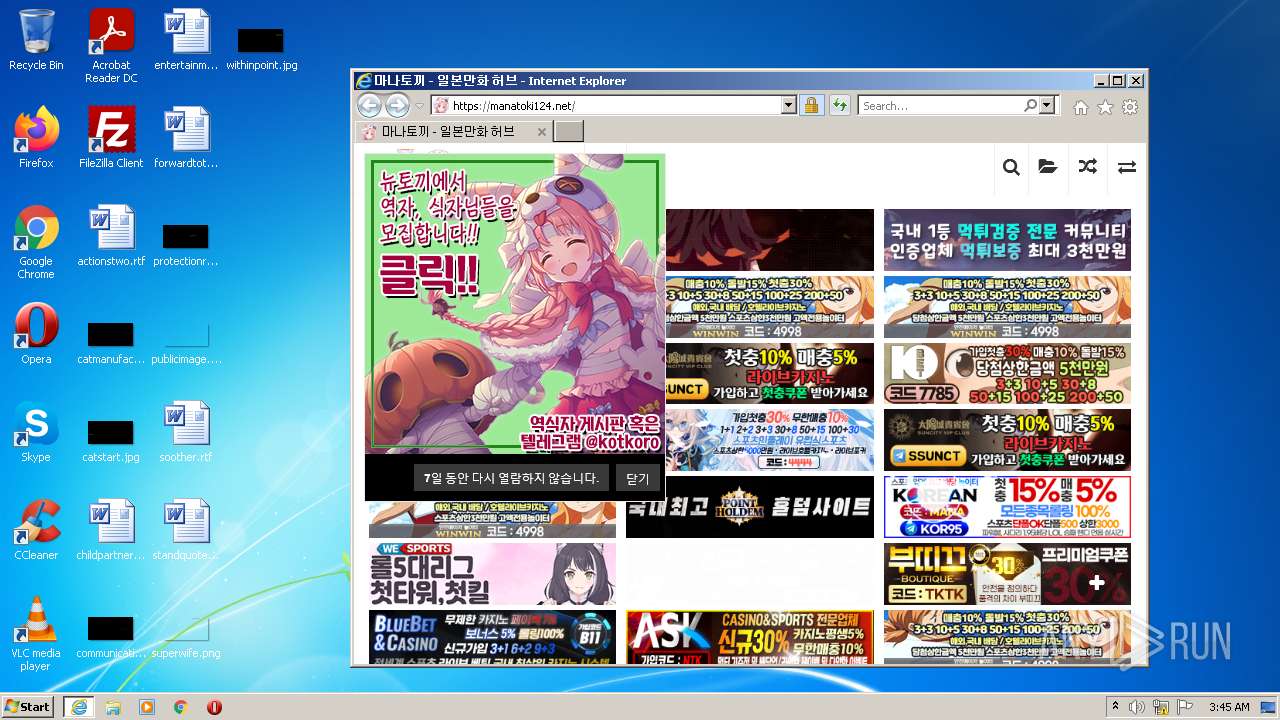Open Firefox desktop shortcut
1280x720 pixels.
pos(36,138)
